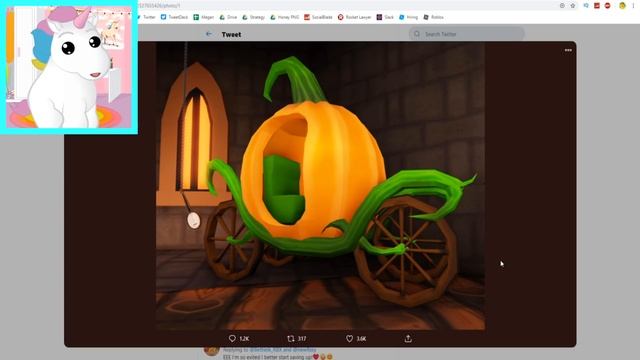Retweet using the icon showing 317

(291, 338)
